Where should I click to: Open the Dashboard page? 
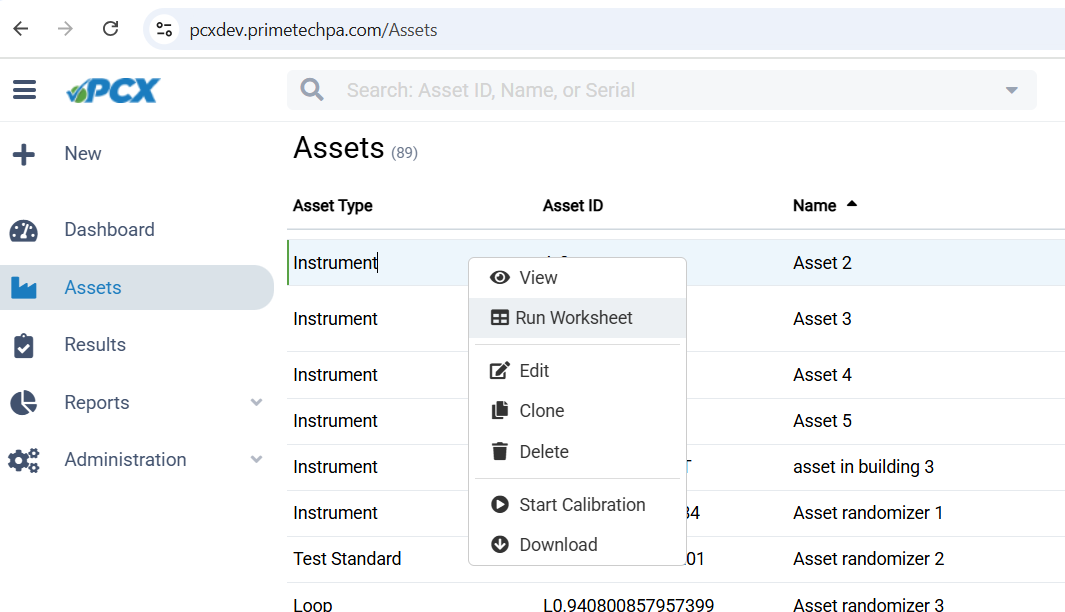[109, 230]
